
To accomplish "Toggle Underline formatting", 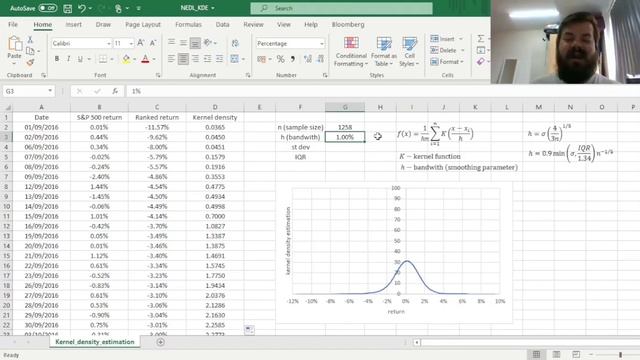I will 80,59.
